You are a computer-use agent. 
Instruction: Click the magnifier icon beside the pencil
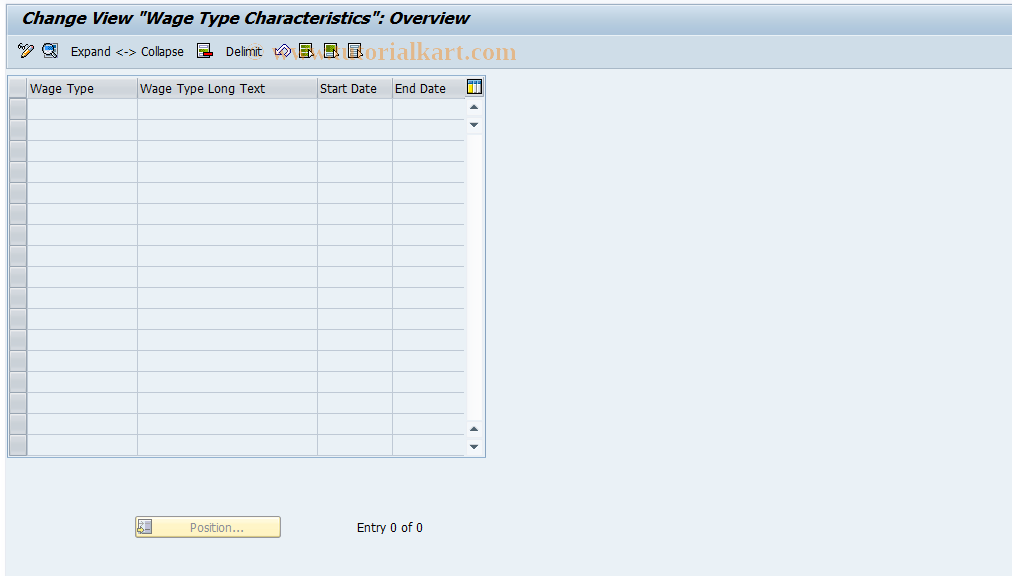(50, 51)
